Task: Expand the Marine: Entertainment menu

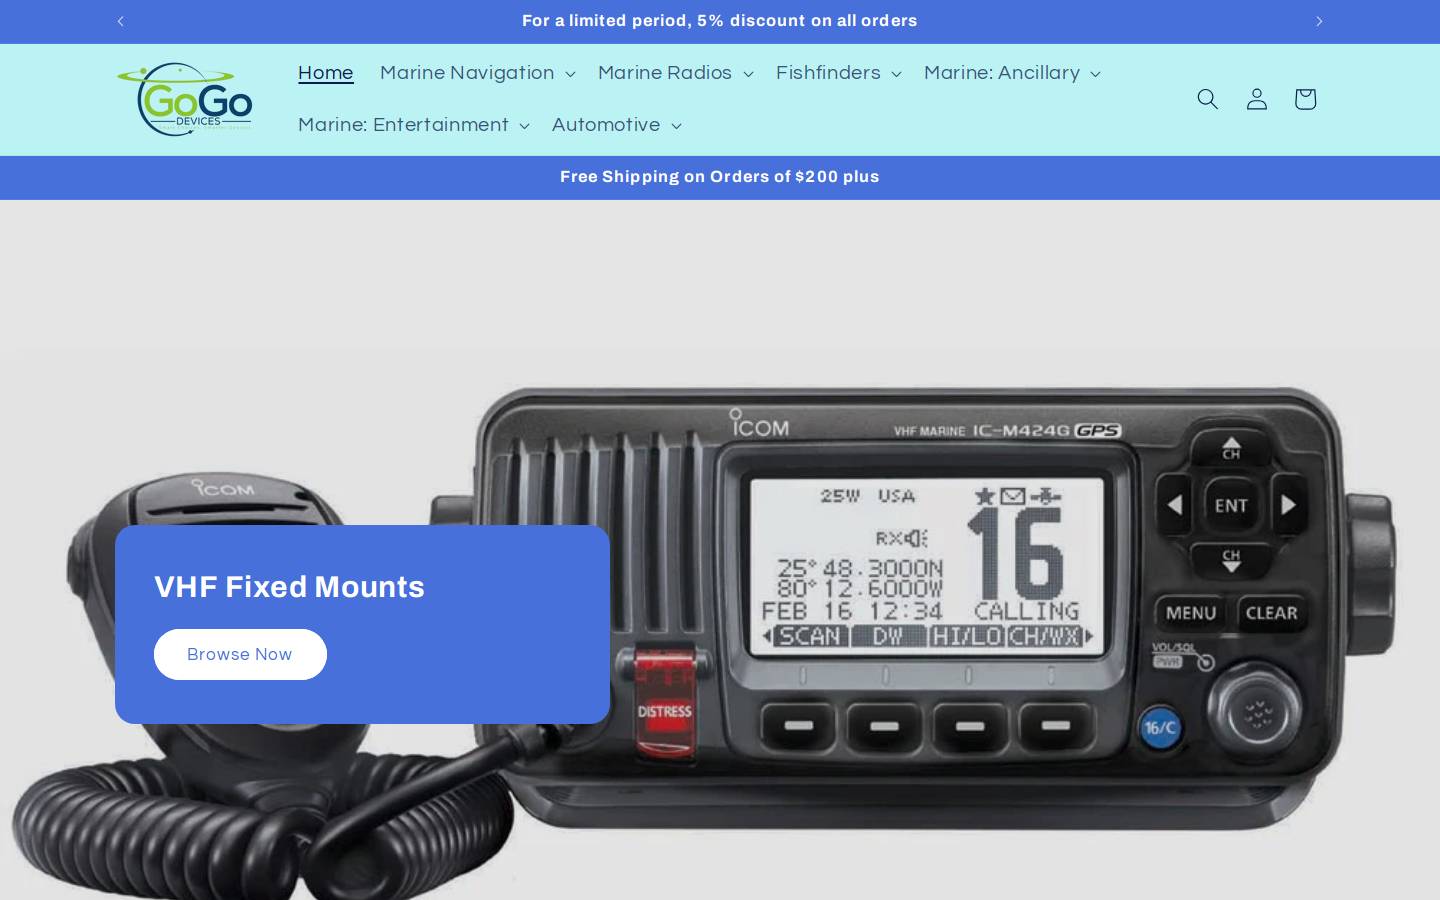Action: [413, 125]
